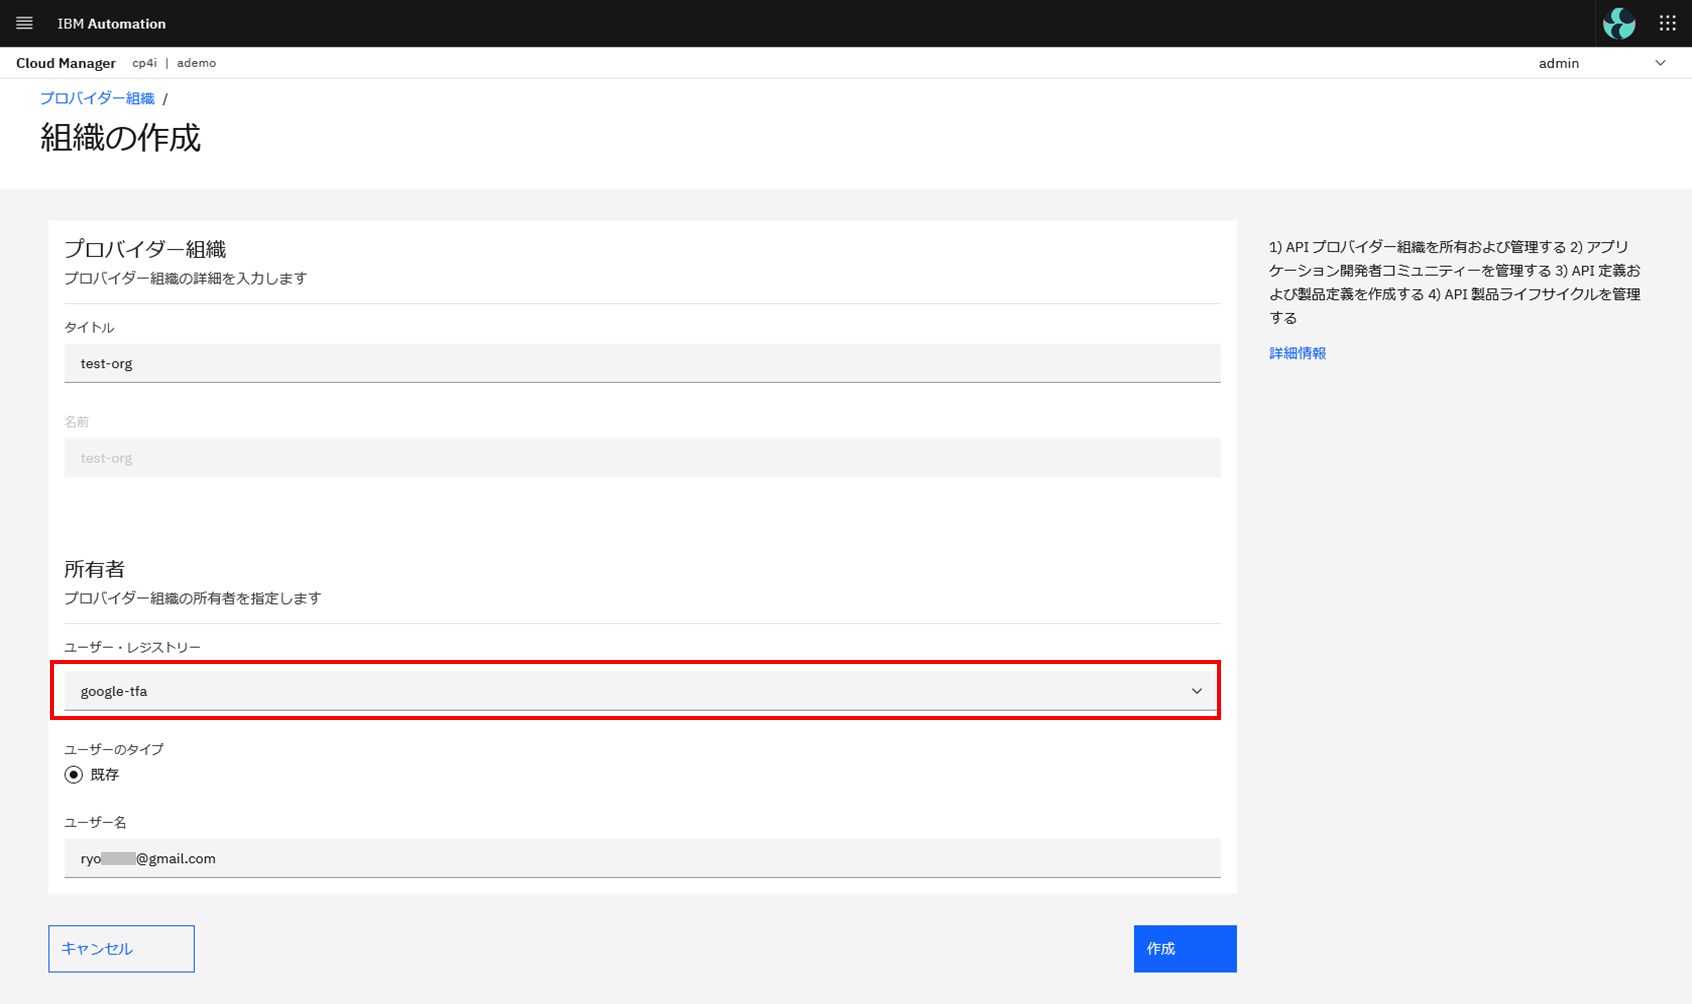The image size is (1692, 1004).
Task: Go back to プロバイダー組織 breadcrumb
Action: click(97, 98)
